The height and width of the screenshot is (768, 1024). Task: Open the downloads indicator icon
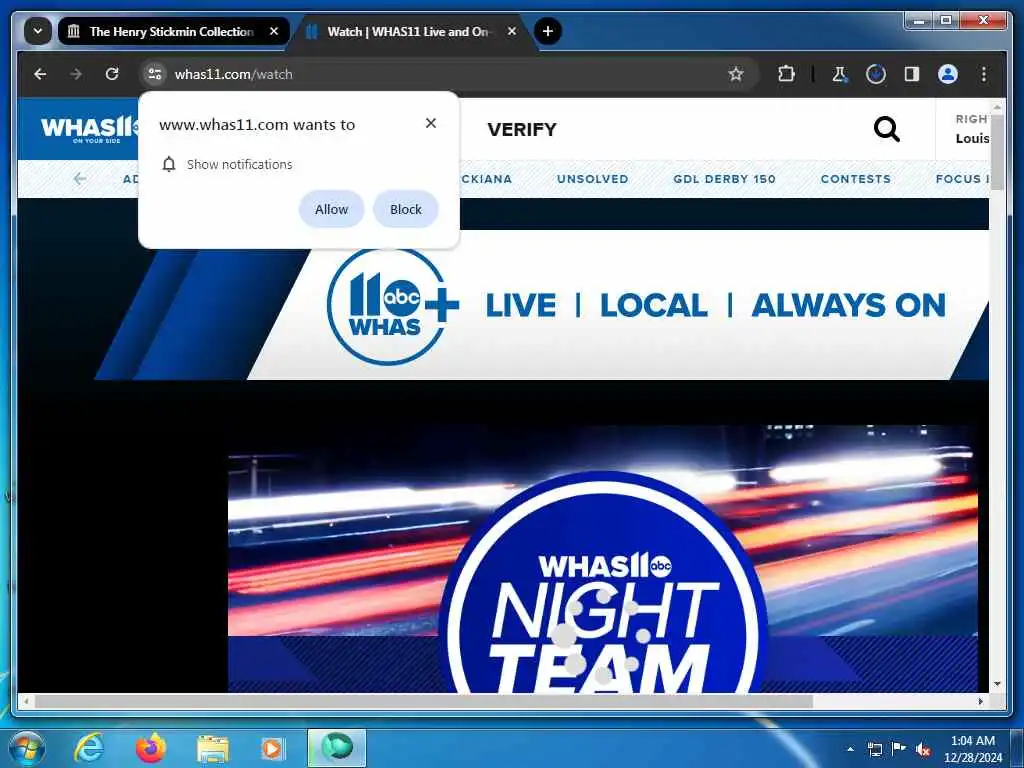click(876, 74)
